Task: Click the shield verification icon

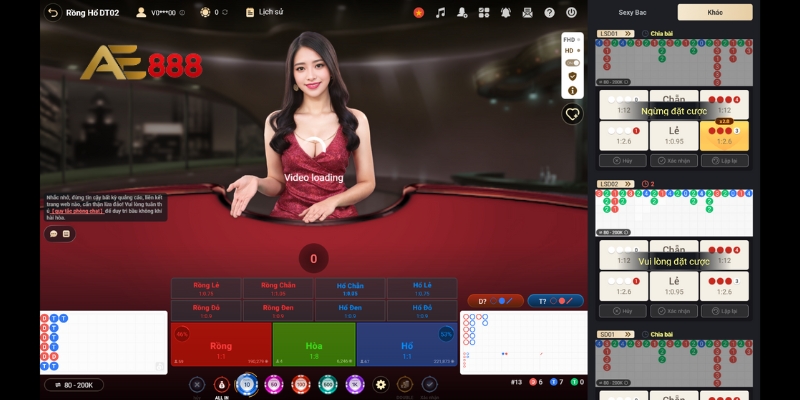Action: [x=572, y=76]
